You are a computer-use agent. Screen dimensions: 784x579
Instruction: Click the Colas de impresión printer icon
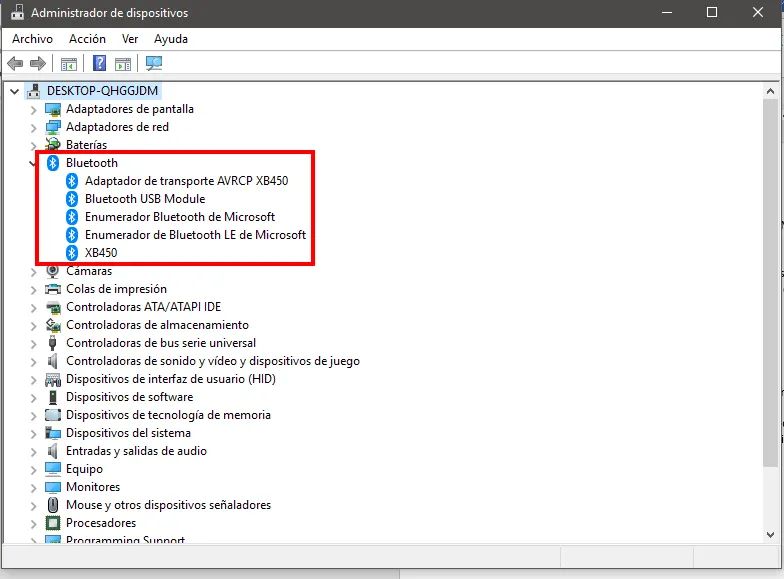53,289
